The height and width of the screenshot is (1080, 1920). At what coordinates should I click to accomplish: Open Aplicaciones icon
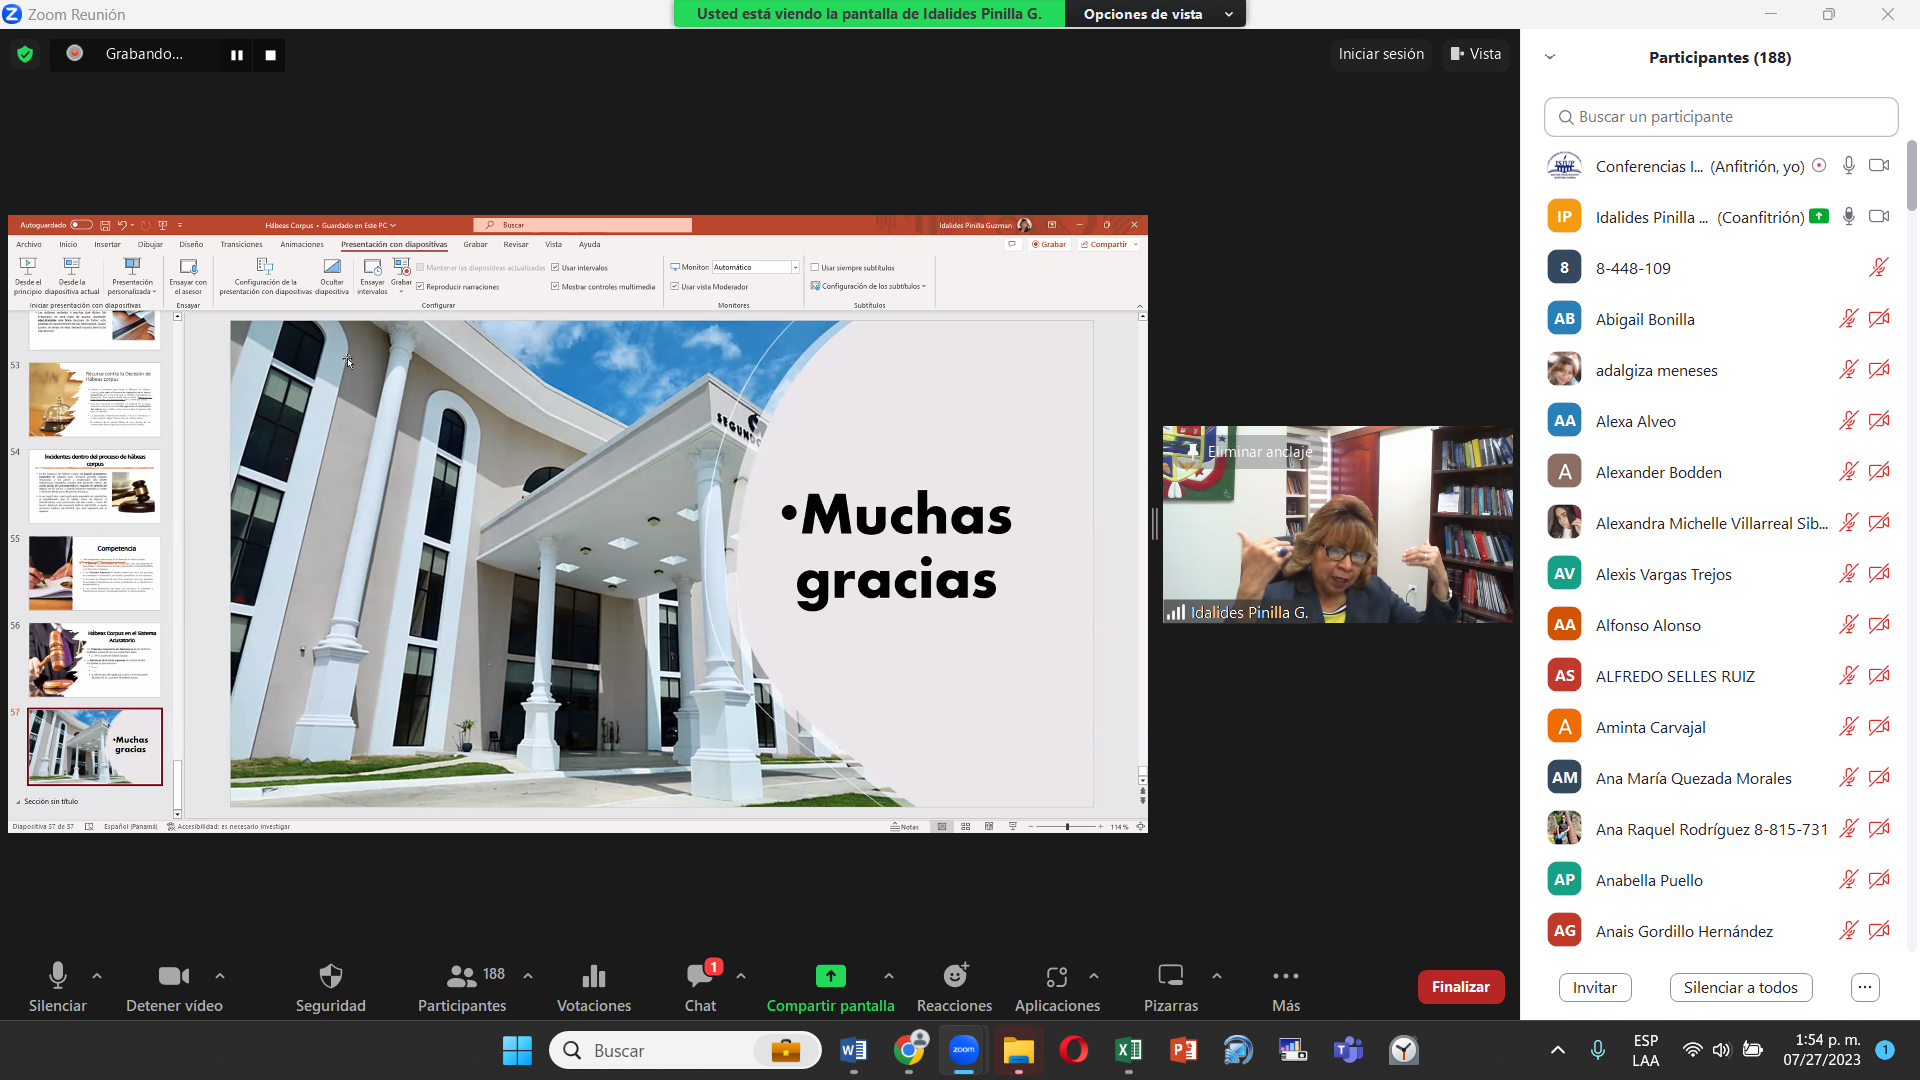click(x=1057, y=976)
